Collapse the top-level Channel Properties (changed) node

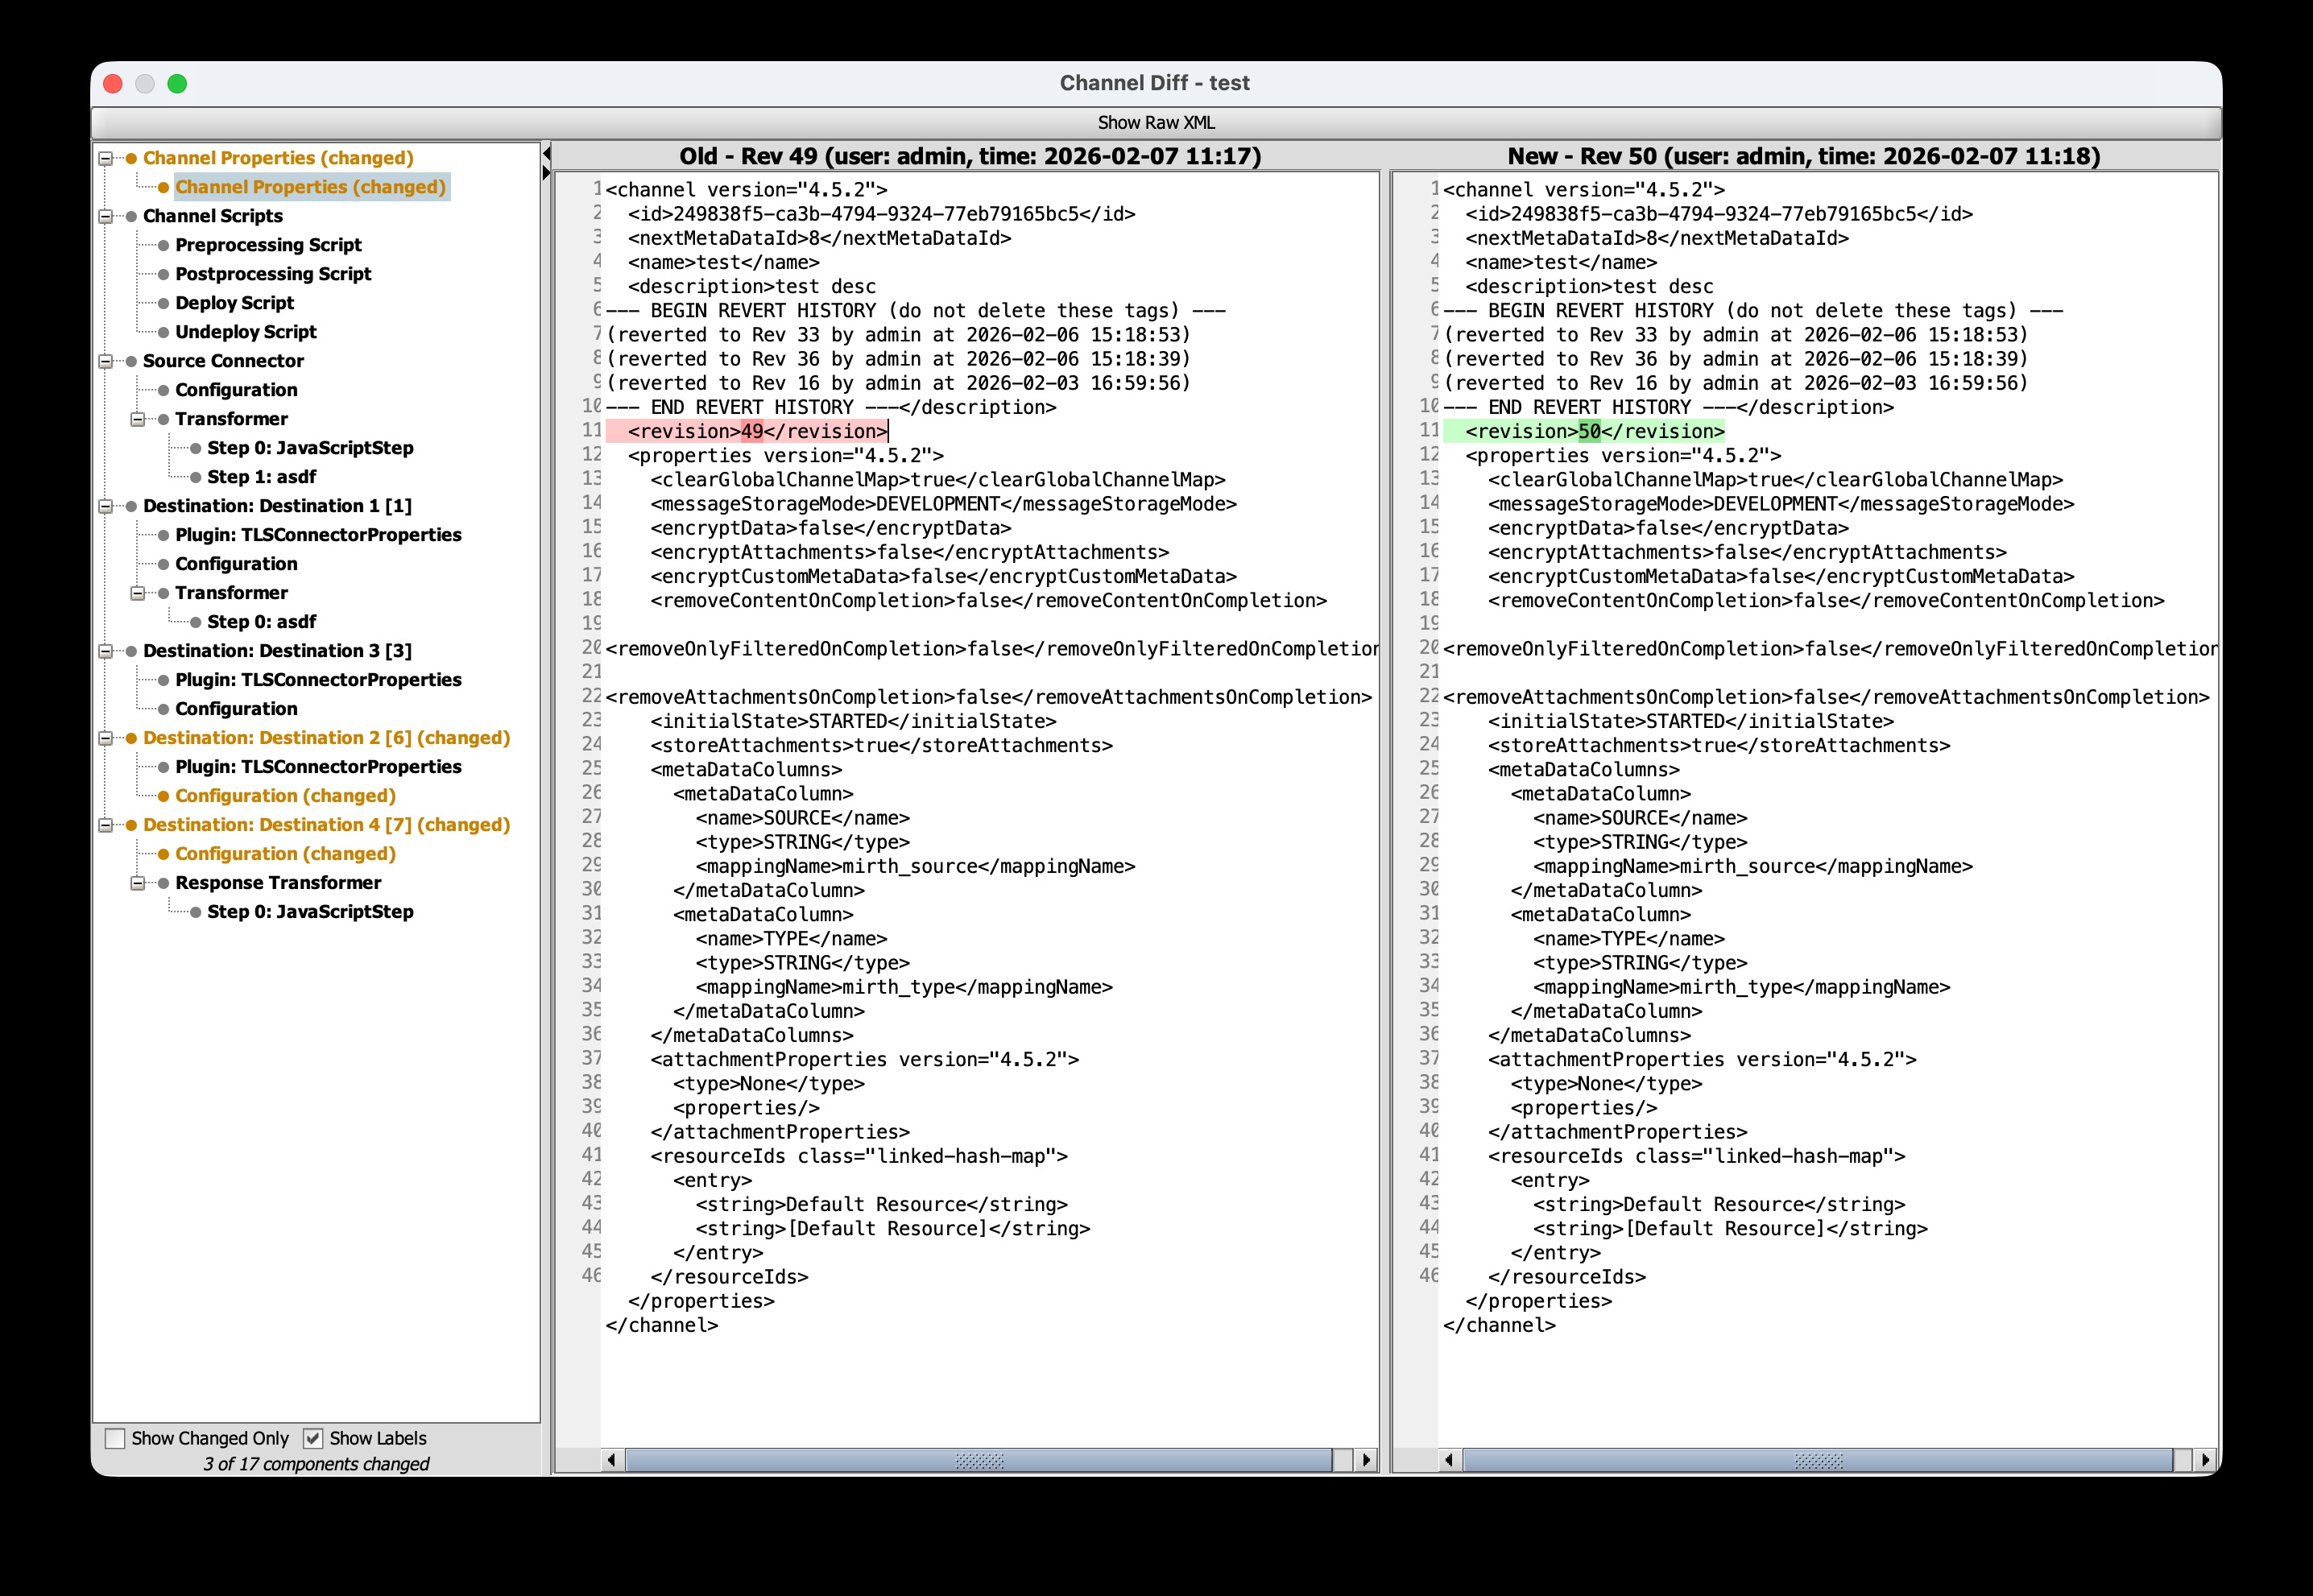(x=105, y=158)
